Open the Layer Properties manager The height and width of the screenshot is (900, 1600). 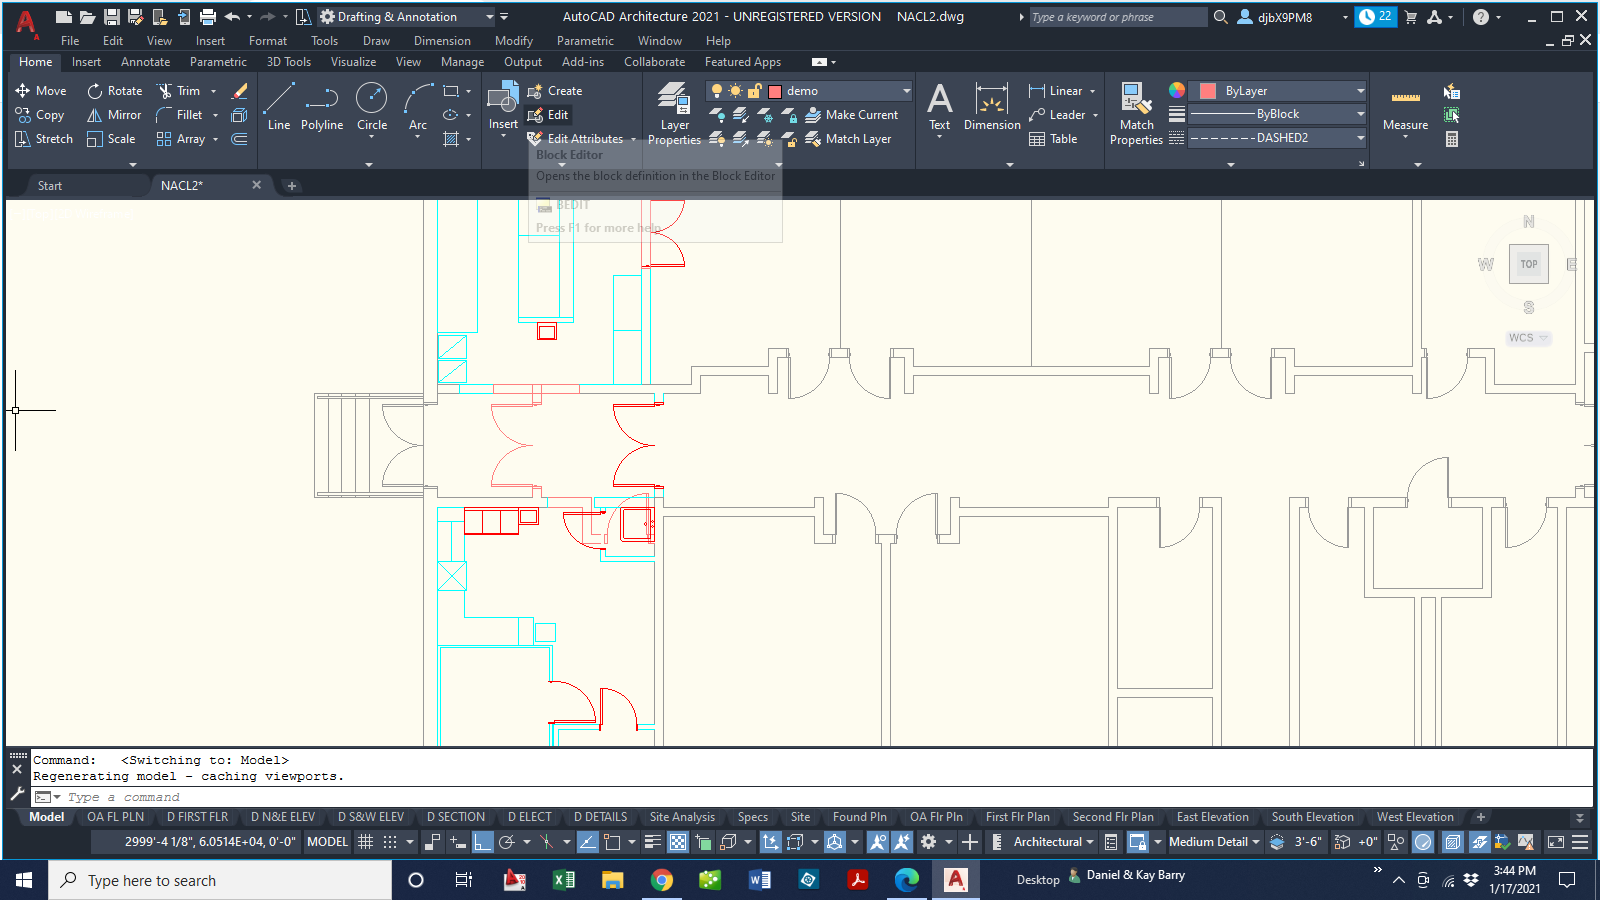coord(673,110)
